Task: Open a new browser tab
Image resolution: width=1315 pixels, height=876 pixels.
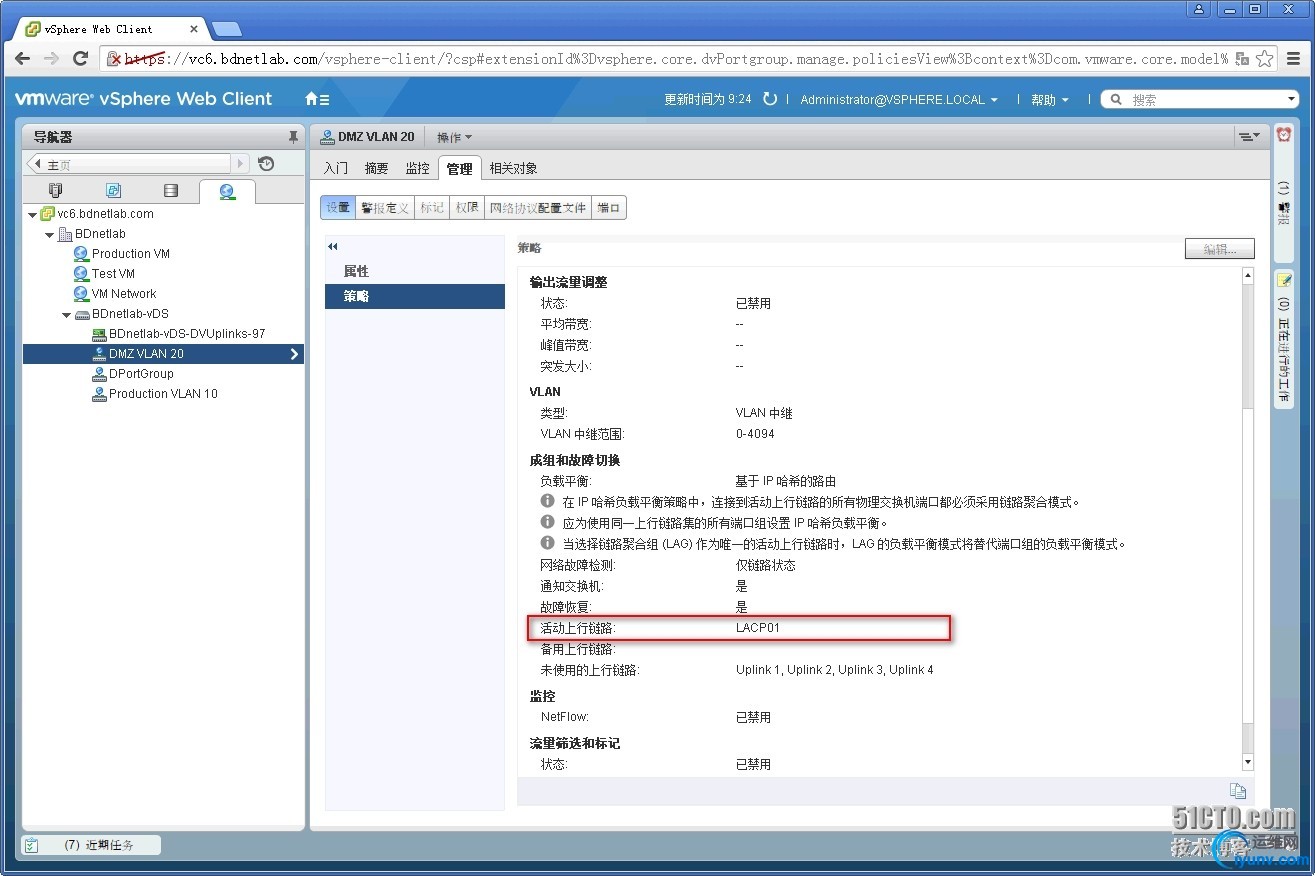Action: (x=226, y=29)
